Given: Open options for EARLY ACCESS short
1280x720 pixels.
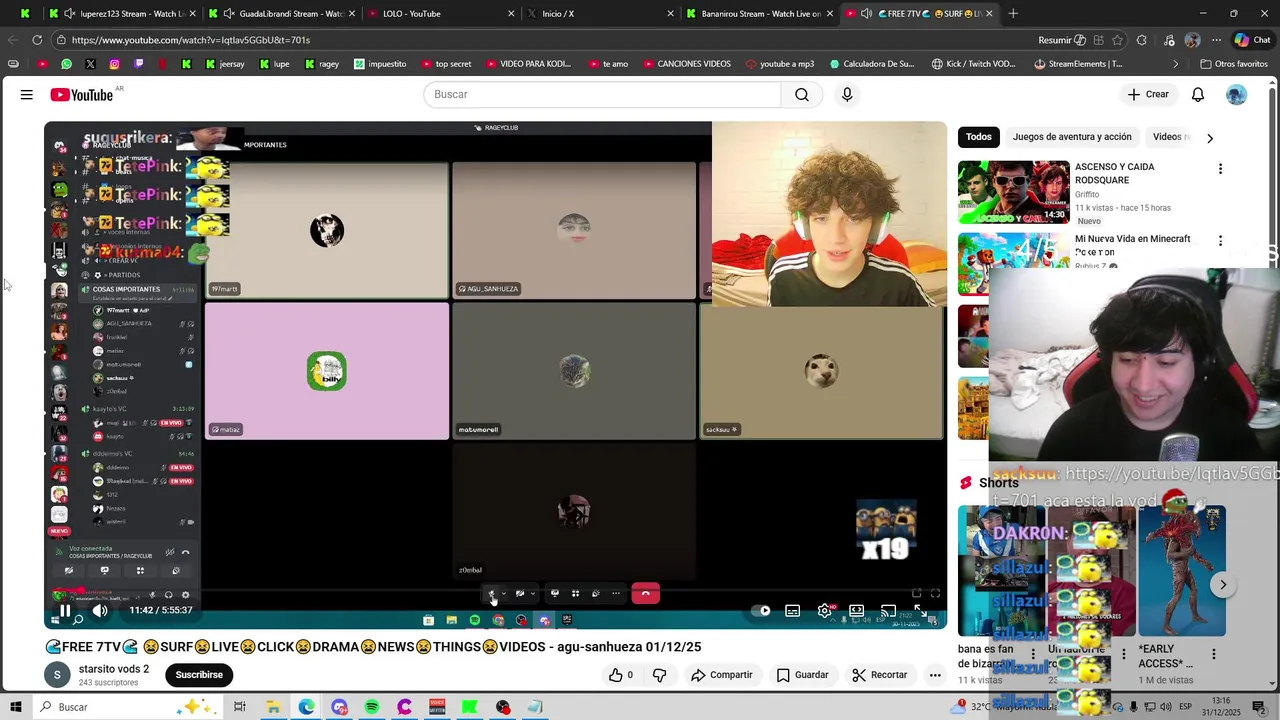Looking at the screenshot, I should pyautogui.click(x=1213, y=654).
